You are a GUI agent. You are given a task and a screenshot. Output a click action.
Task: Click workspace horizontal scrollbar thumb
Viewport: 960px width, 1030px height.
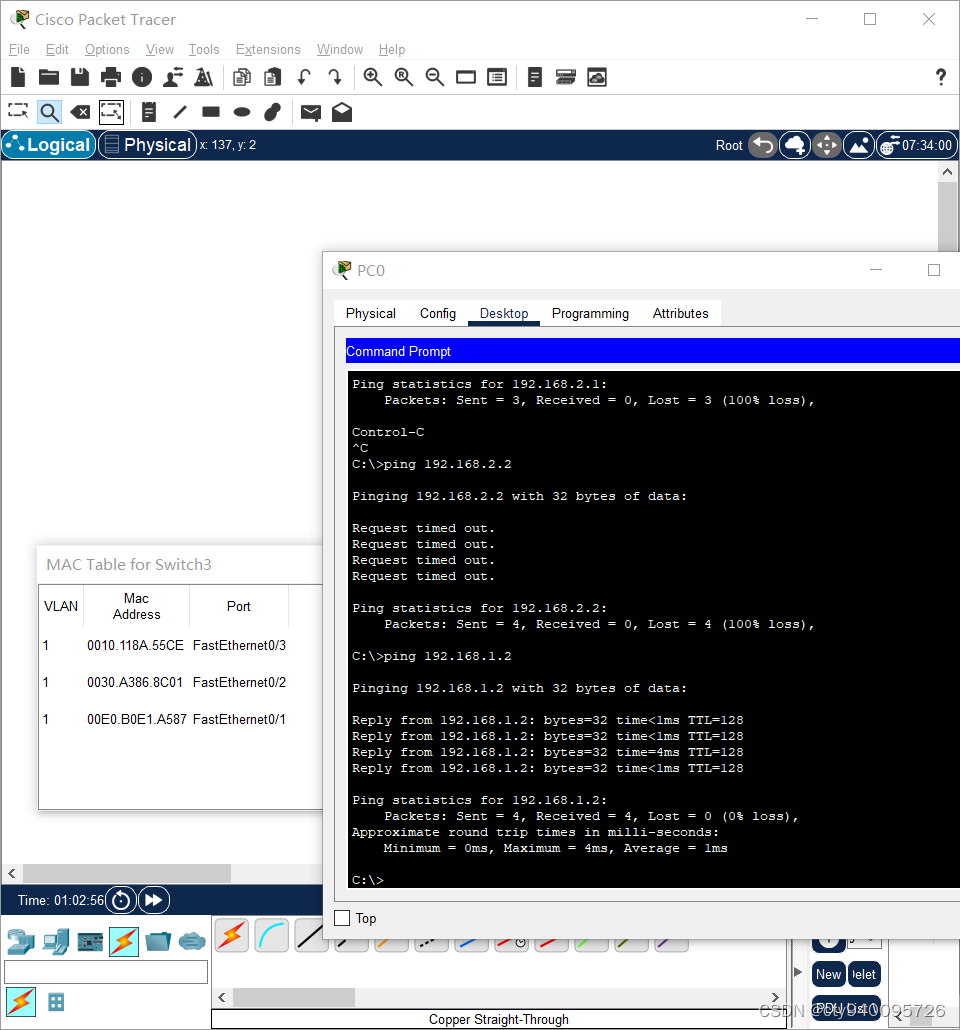[x=127, y=873]
